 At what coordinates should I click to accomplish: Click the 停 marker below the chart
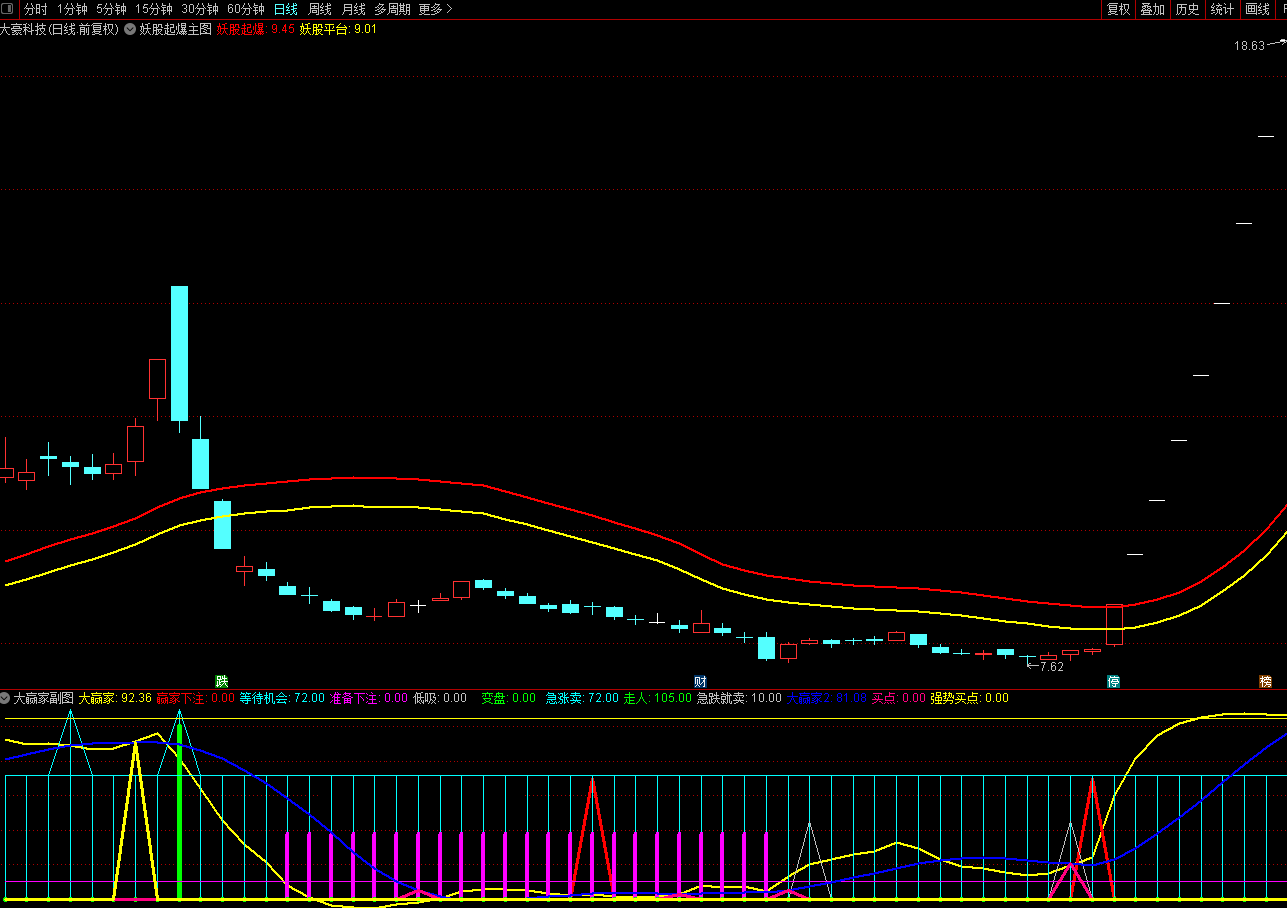[1113, 681]
